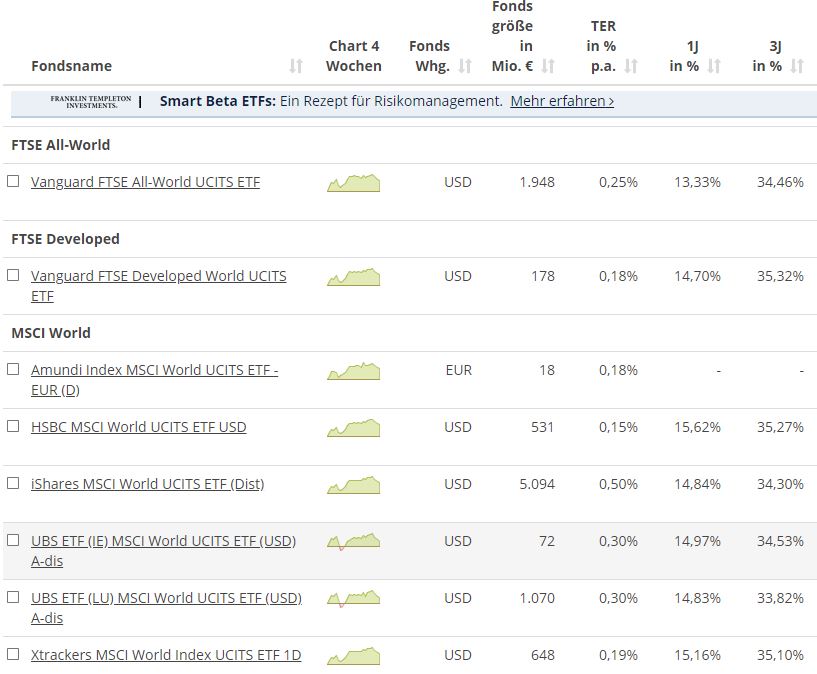Sort by 1J in % arrows

714,66
